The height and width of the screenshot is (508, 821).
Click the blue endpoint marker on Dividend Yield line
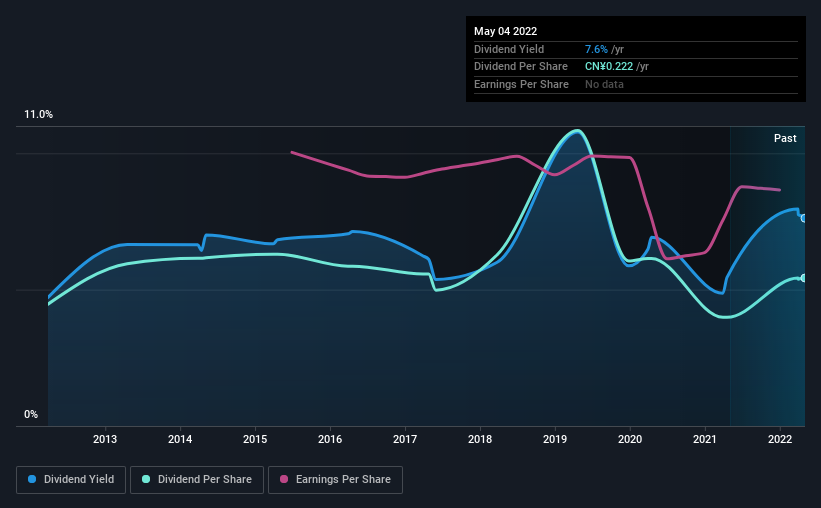[804, 218]
